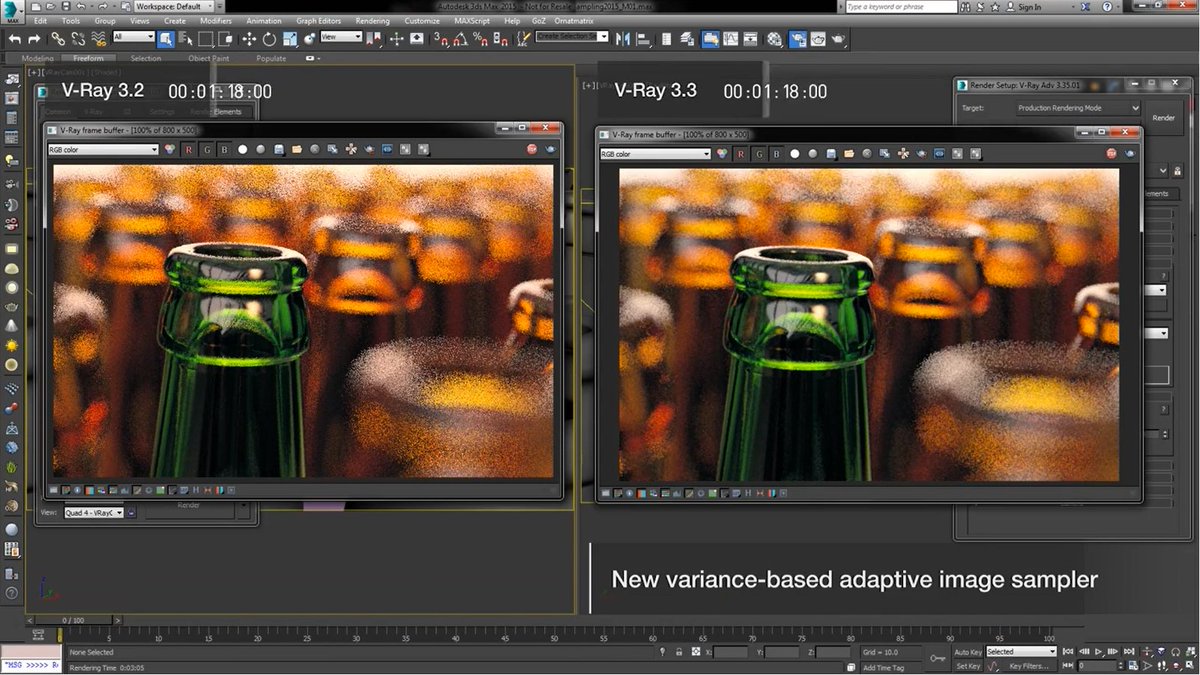The image size is (1200, 675).
Task: Activate the Select Object tool
Action: tap(166, 39)
